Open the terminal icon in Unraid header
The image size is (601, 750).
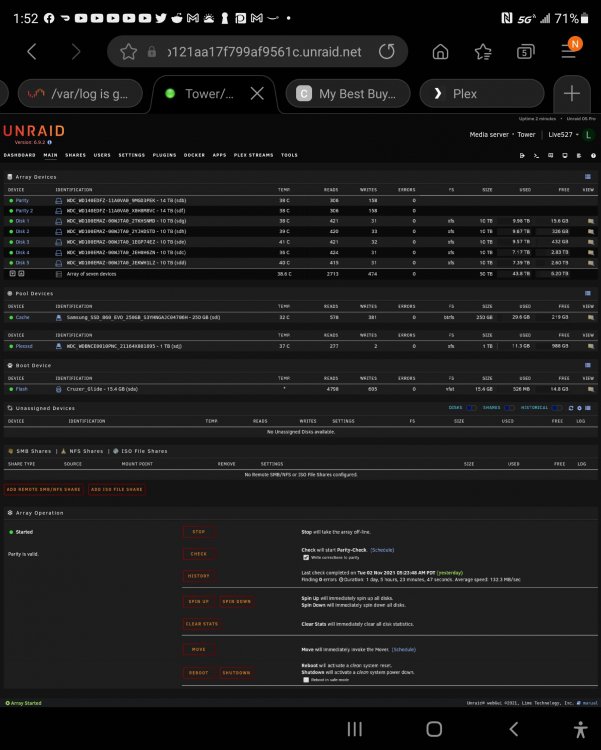pos(536,155)
